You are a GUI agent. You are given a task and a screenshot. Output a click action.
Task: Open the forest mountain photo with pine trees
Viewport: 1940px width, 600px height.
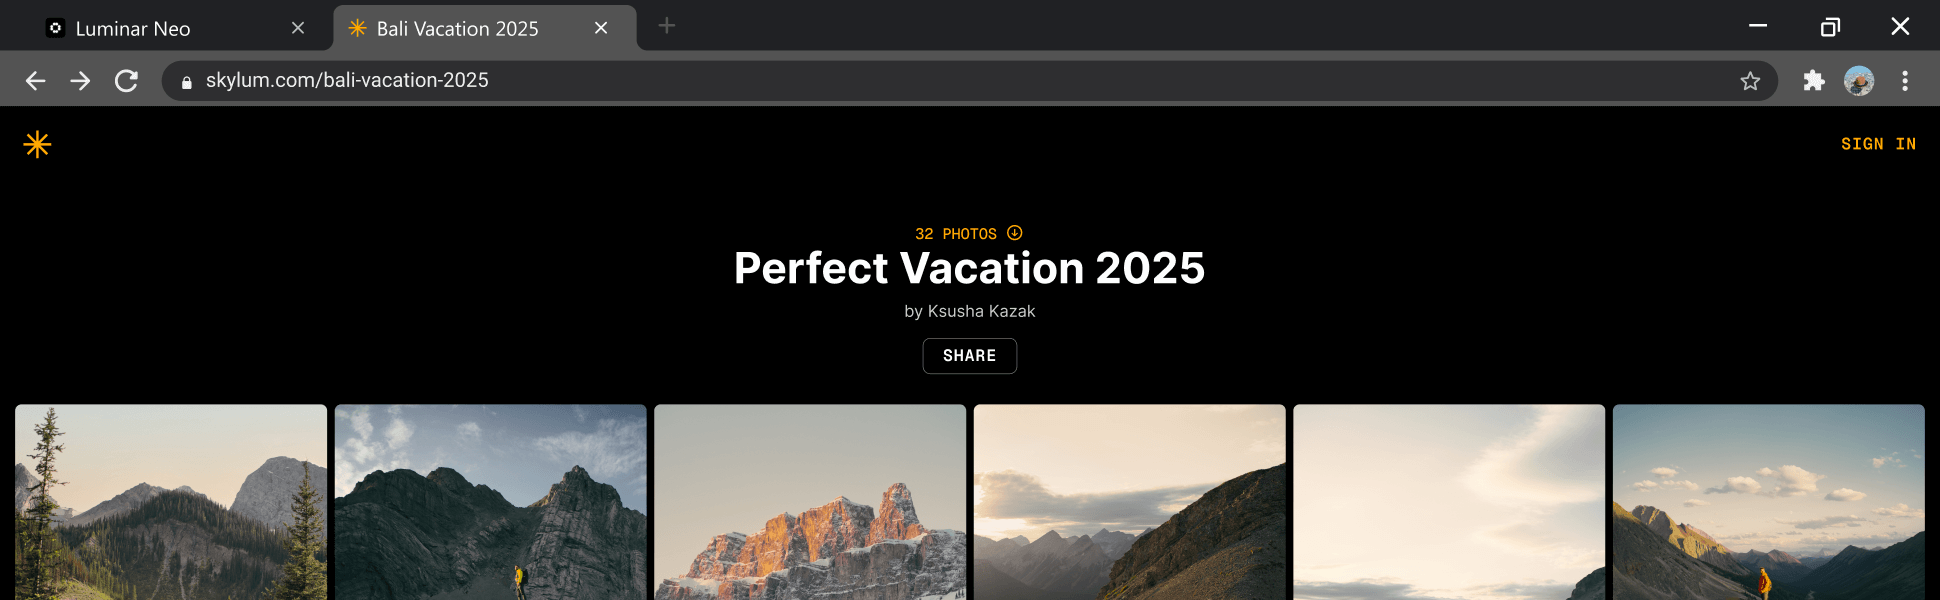[171, 502]
